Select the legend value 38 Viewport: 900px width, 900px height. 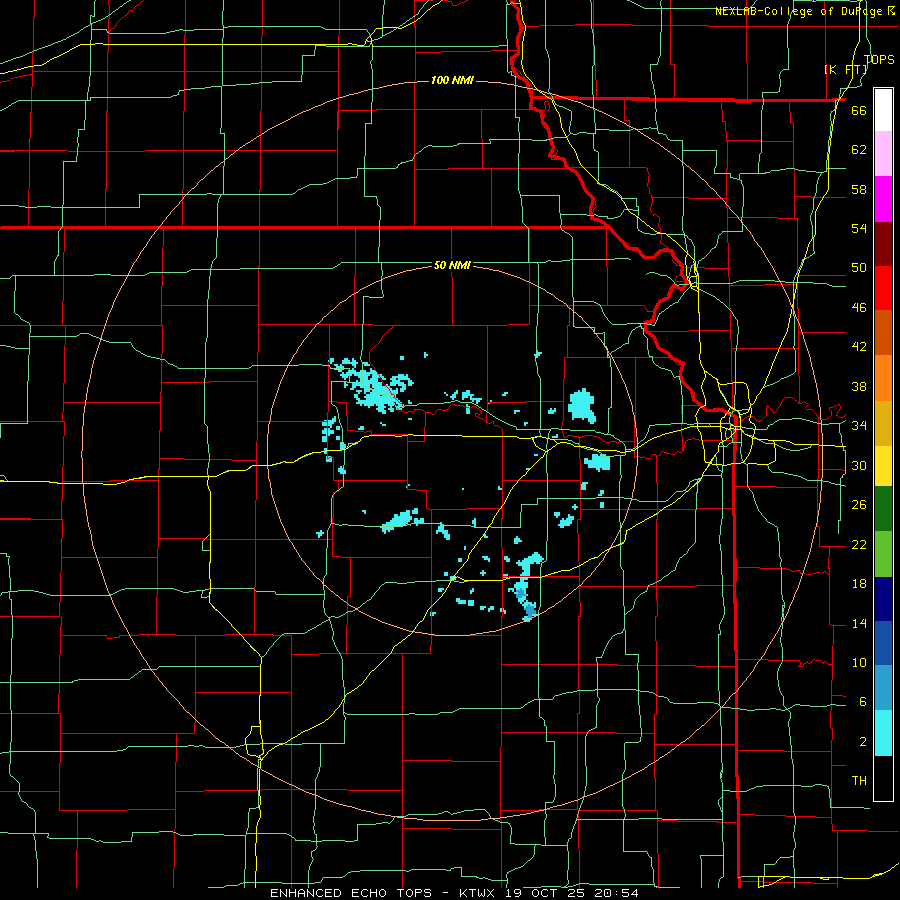pos(859,386)
